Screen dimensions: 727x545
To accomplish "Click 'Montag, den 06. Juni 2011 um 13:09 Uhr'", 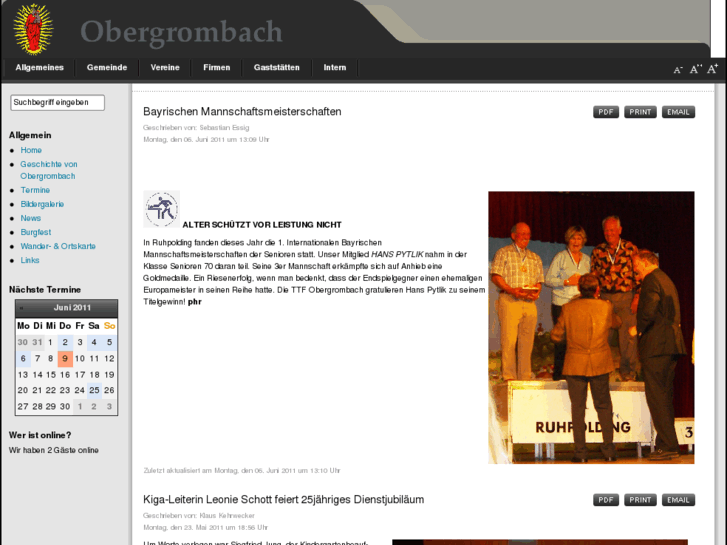I will click(x=206, y=140).
